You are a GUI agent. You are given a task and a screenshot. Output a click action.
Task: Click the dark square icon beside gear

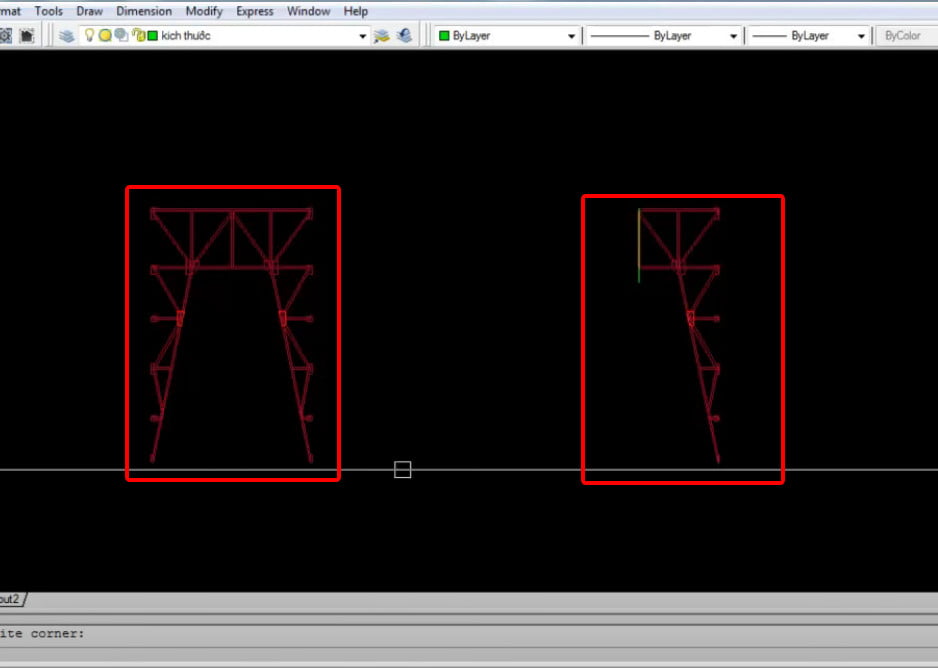coord(27,36)
